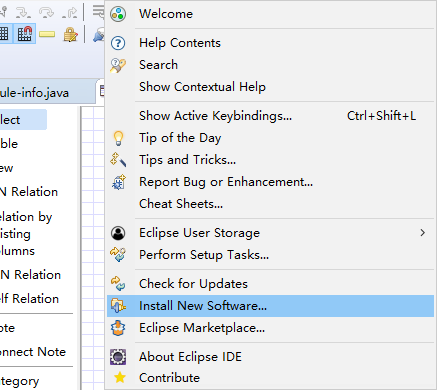The image size is (437, 390).
Task: Toggle snap to grid magnet button
Action: click(25, 34)
